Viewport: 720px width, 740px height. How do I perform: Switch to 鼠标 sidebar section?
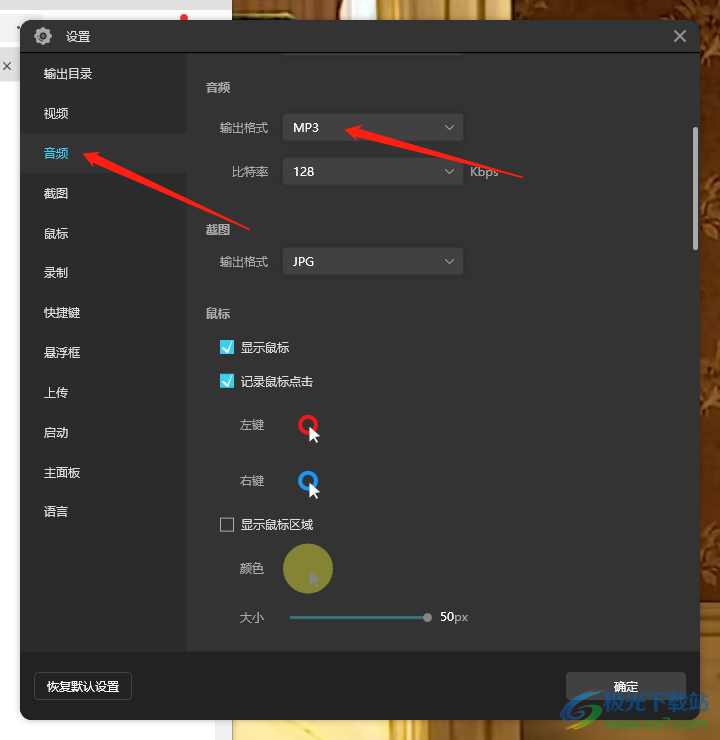[x=56, y=233]
